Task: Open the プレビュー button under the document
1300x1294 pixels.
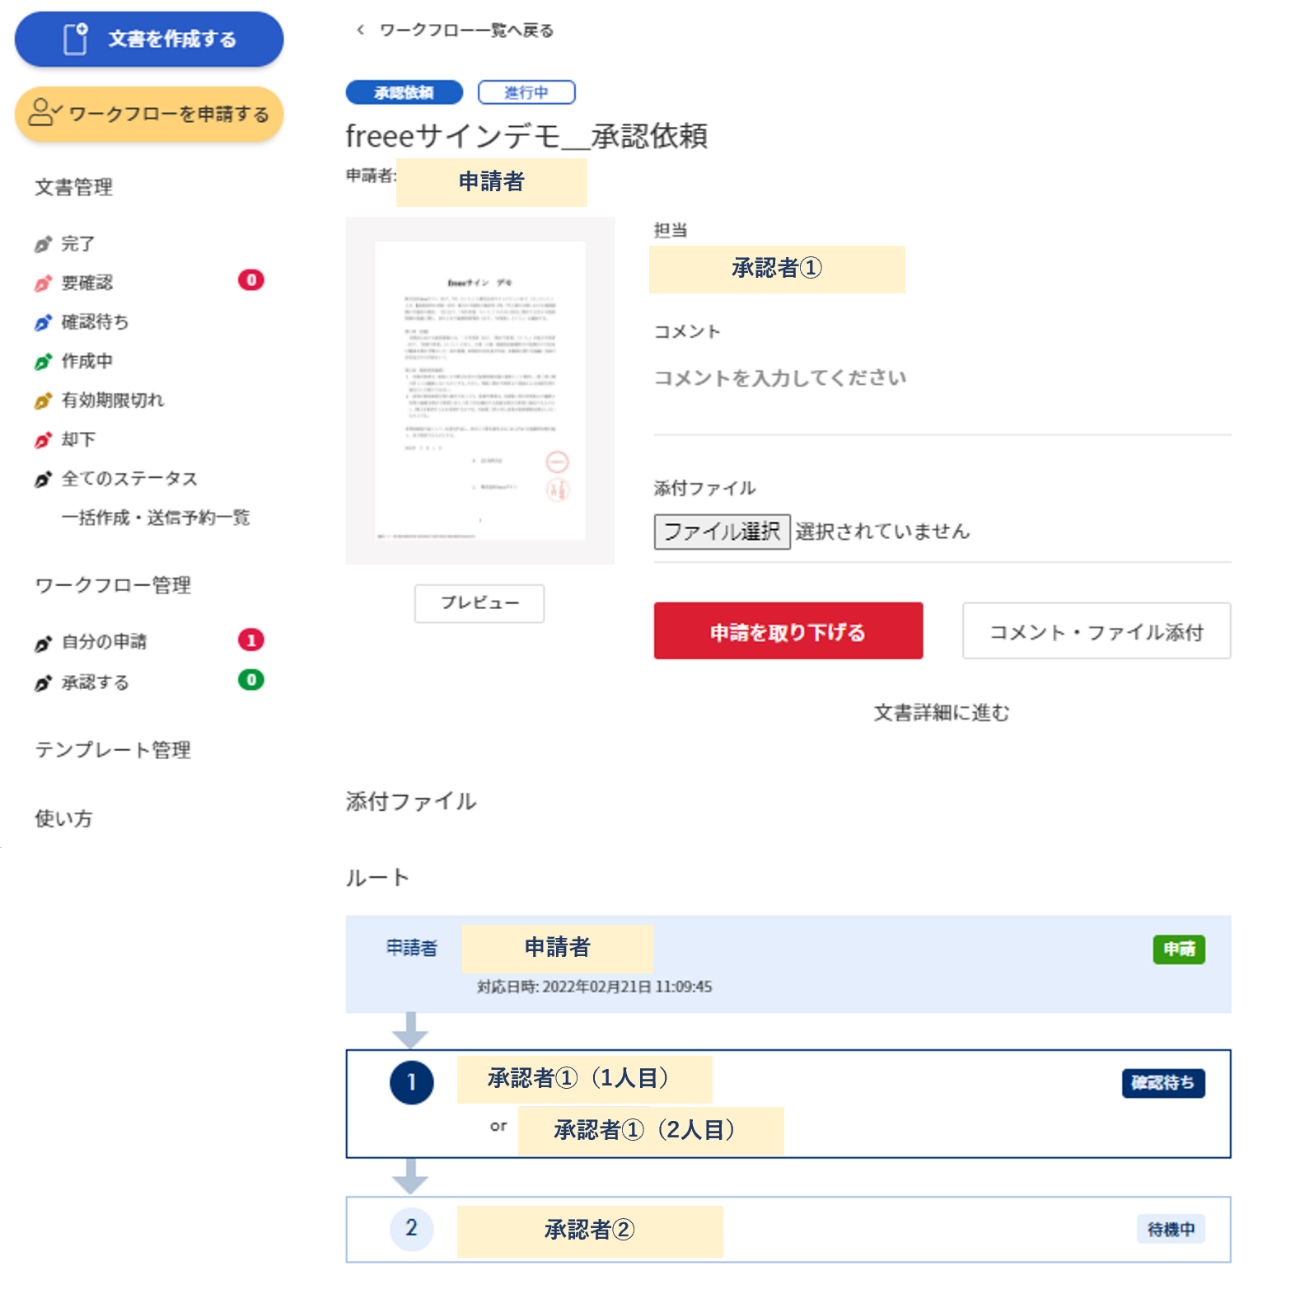Action: click(x=480, y=603)
